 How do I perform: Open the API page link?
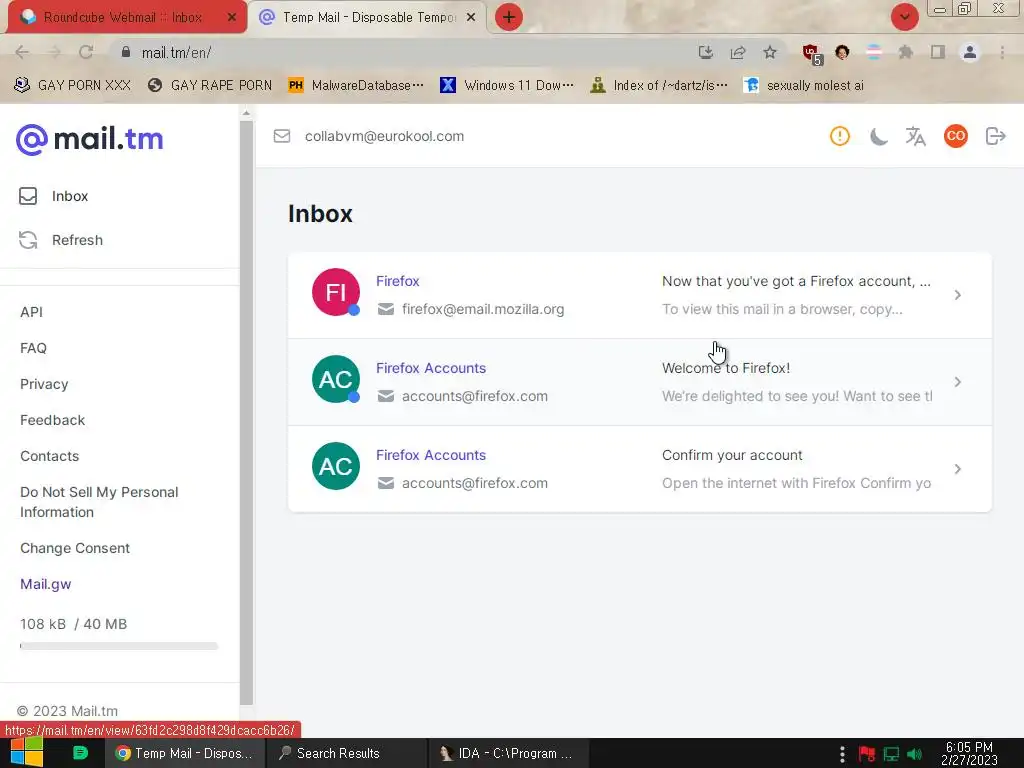click(x=31, y=312)
